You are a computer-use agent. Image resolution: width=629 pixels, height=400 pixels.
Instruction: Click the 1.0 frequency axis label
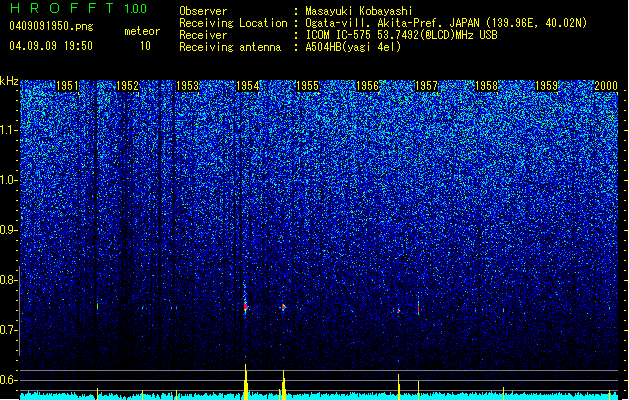click(9, 180)
